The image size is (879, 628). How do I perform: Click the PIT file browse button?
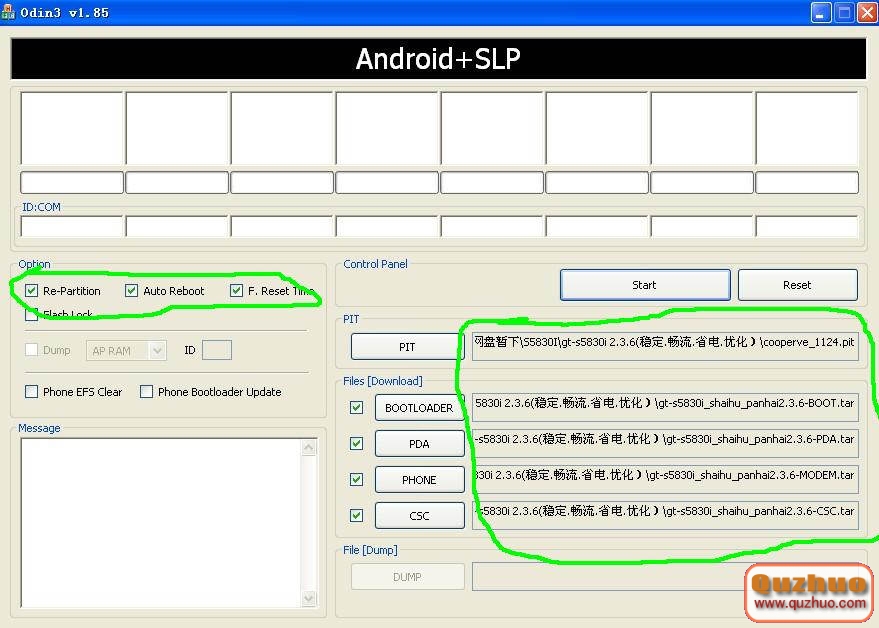(407, 347)
